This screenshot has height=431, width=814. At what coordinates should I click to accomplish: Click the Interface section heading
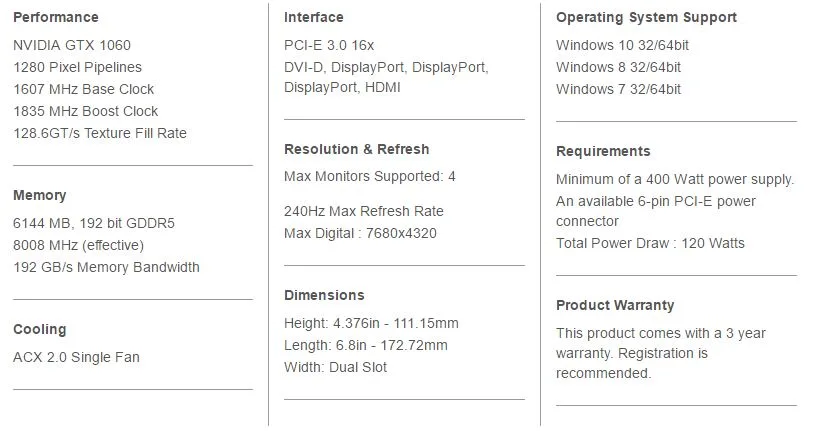[x=313, y=17]
